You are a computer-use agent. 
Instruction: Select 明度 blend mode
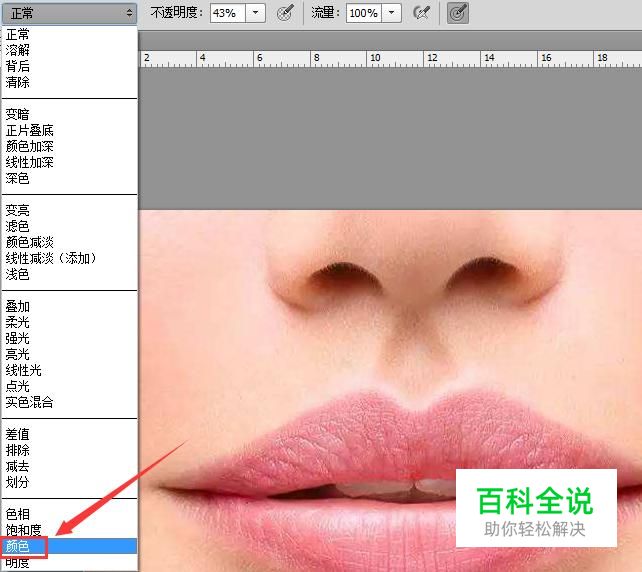tap(69, 563)
